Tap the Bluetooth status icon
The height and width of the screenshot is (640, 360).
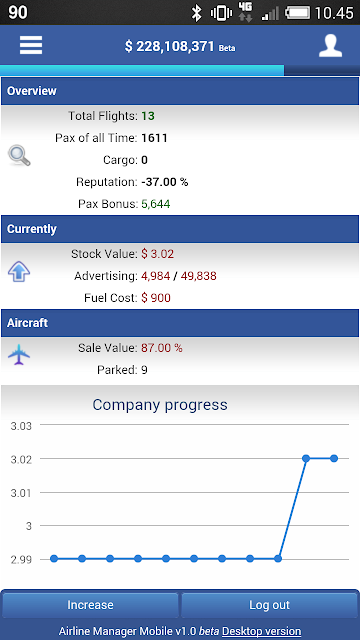click(197, 13)
